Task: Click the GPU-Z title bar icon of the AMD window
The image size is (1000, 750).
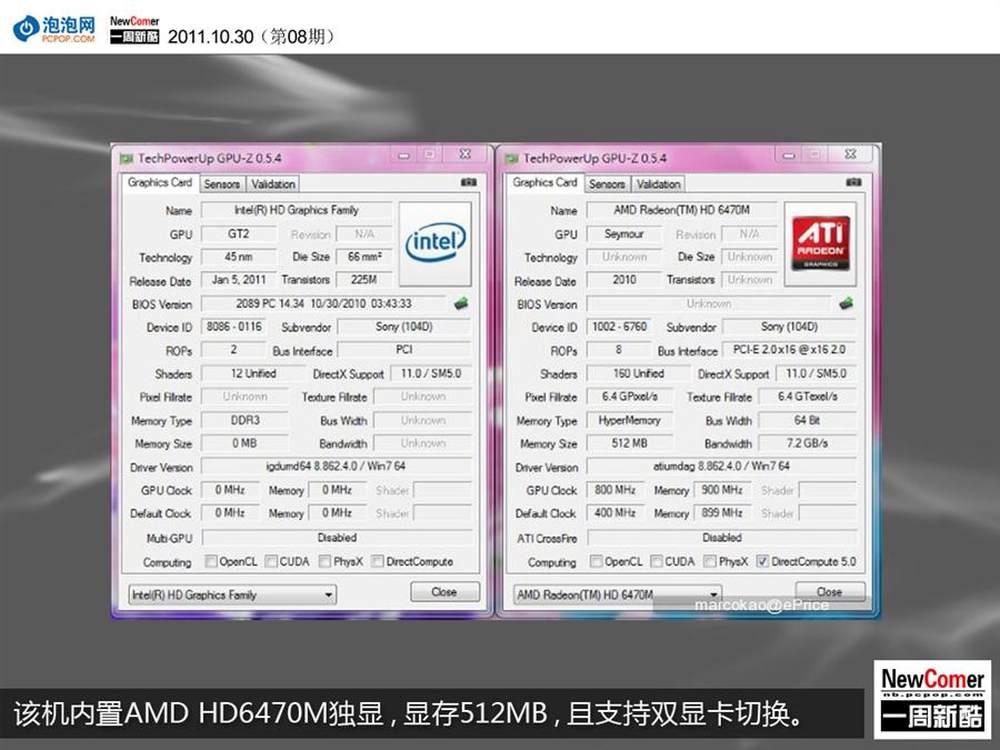Action: point(511,158)
